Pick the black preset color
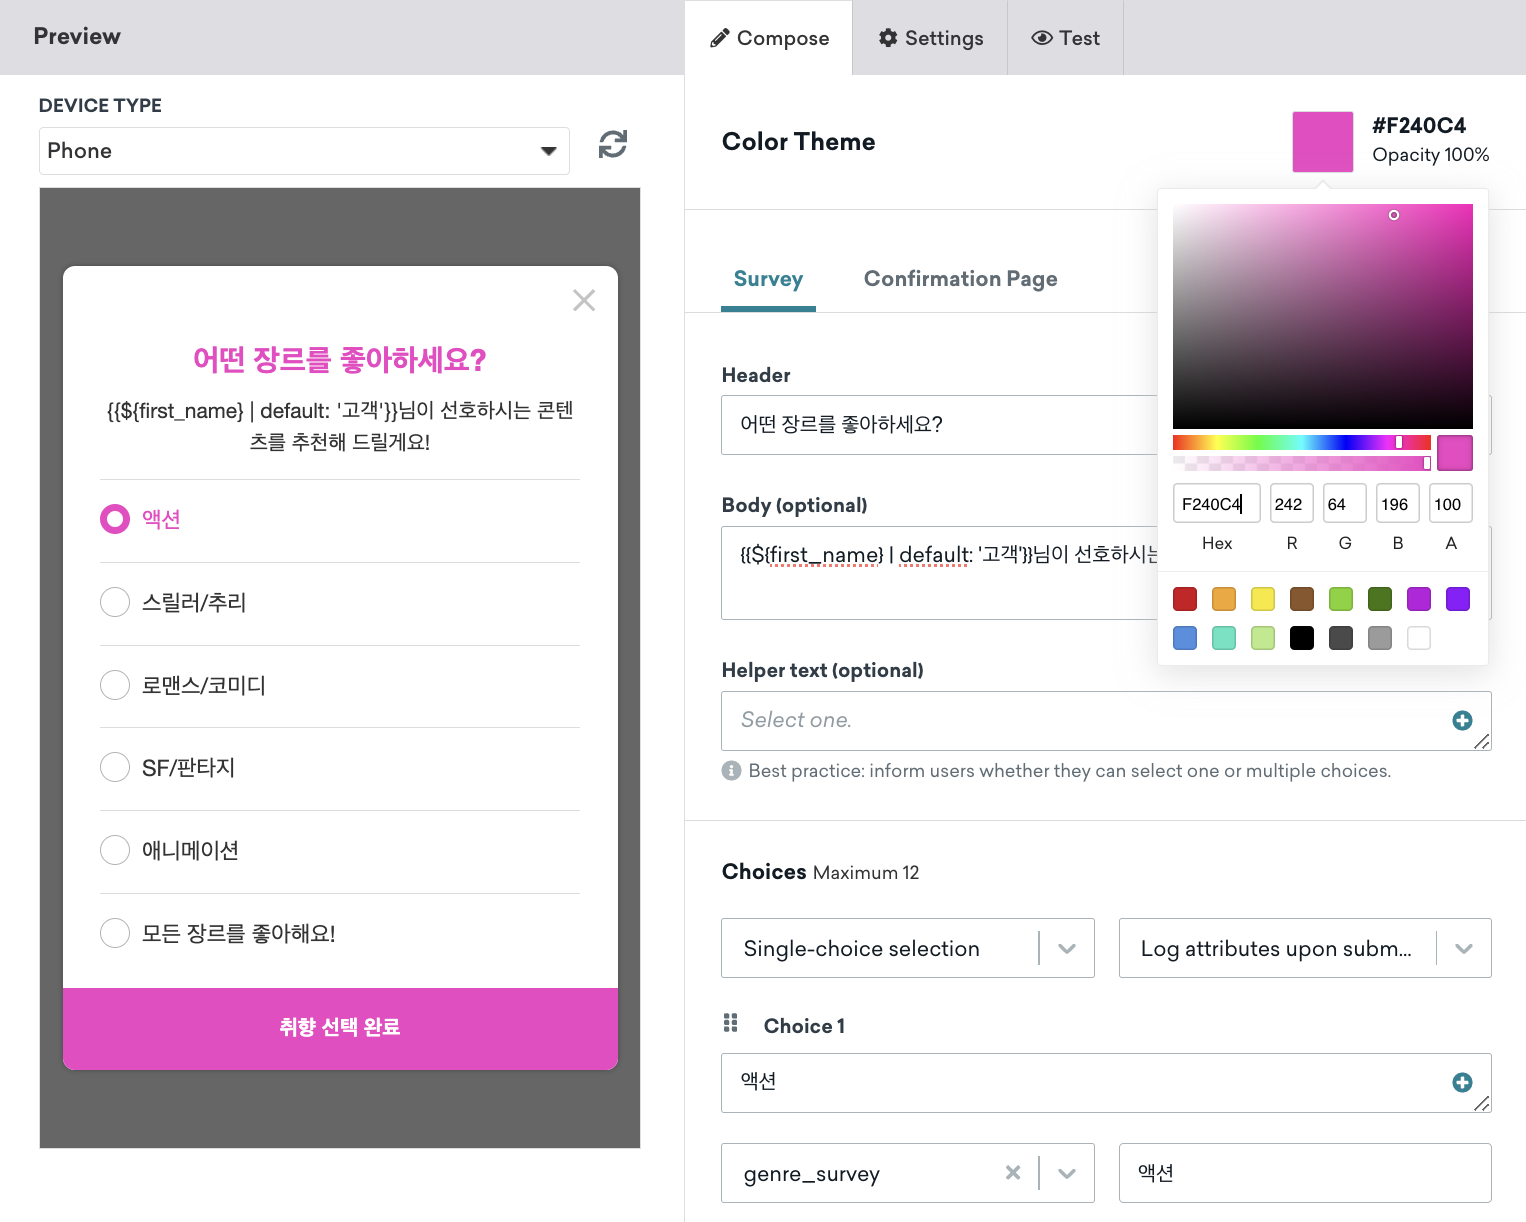The width and height of the screenshot is (1526, 1222). coord(1302,638)
